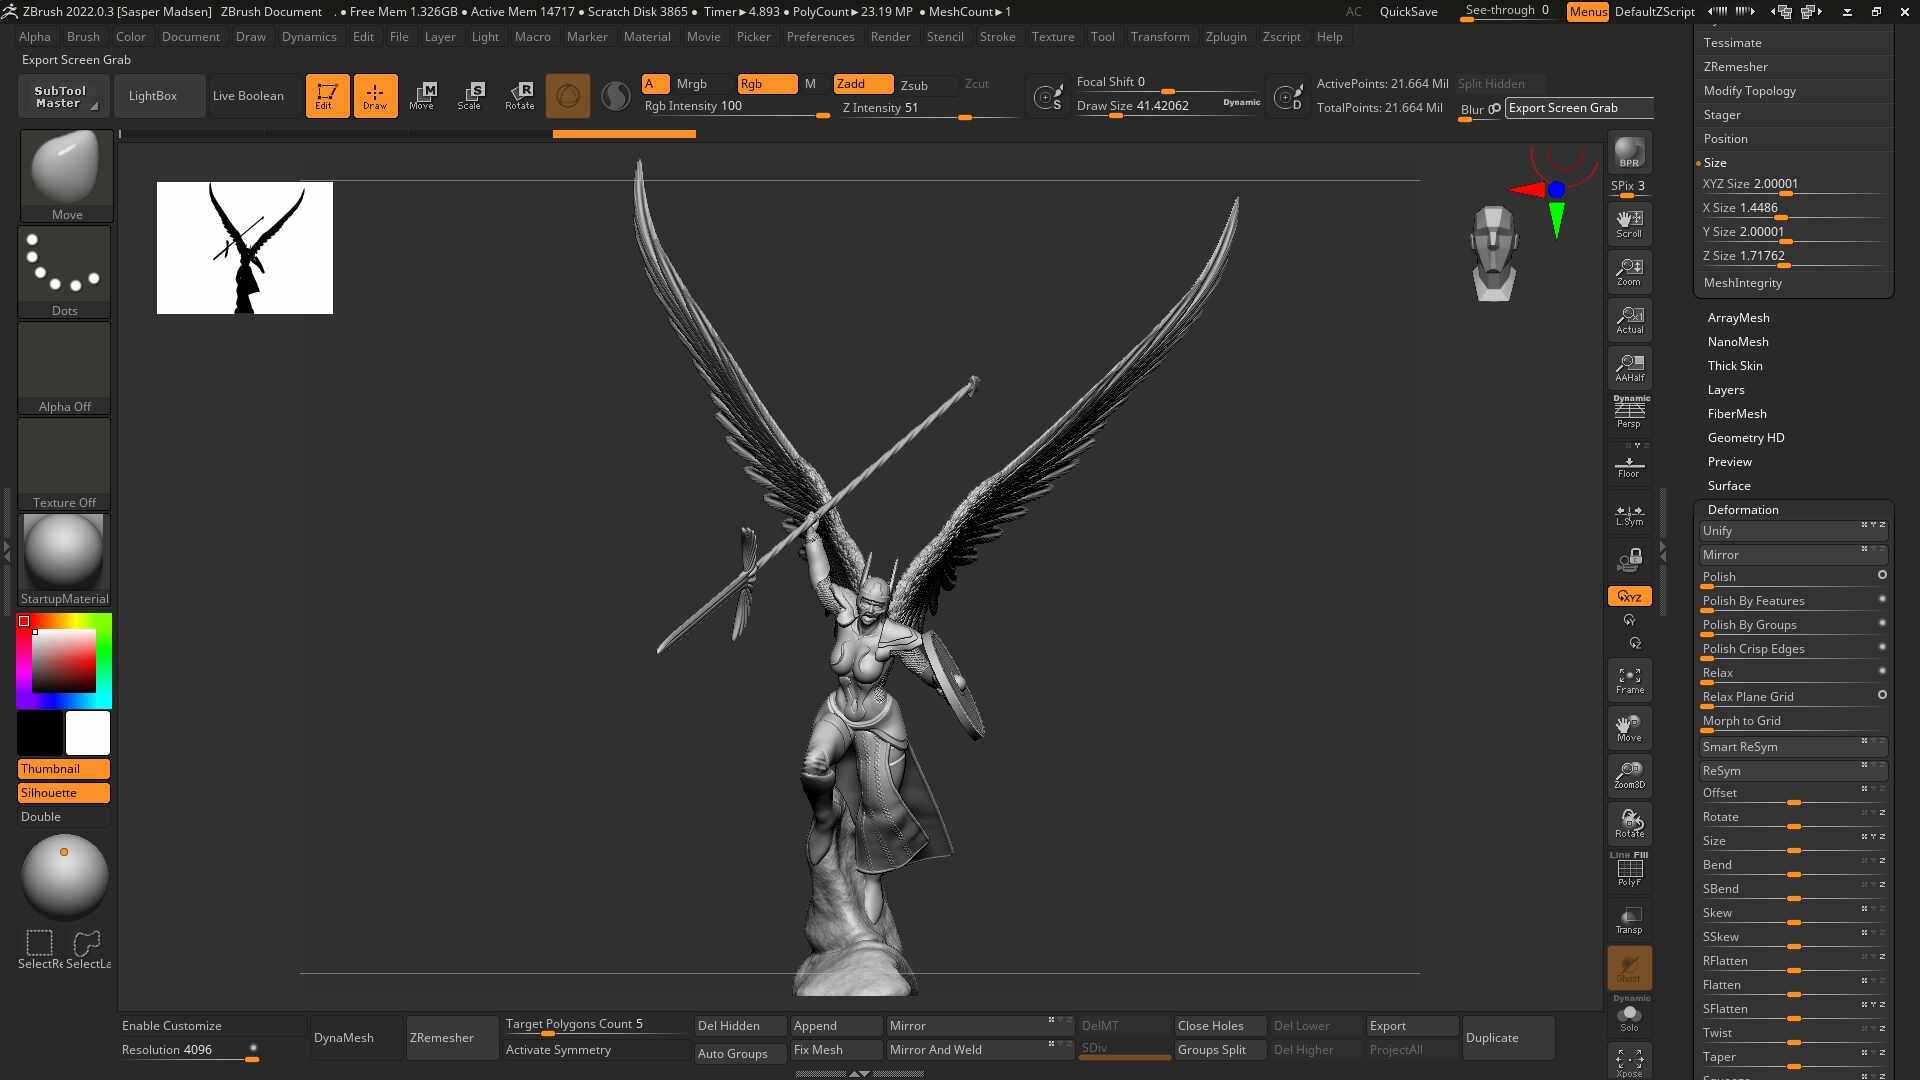This screenshot has width=1920, height=1080.
Task: Click the Close Holes button
Action: point(1211,1026)
